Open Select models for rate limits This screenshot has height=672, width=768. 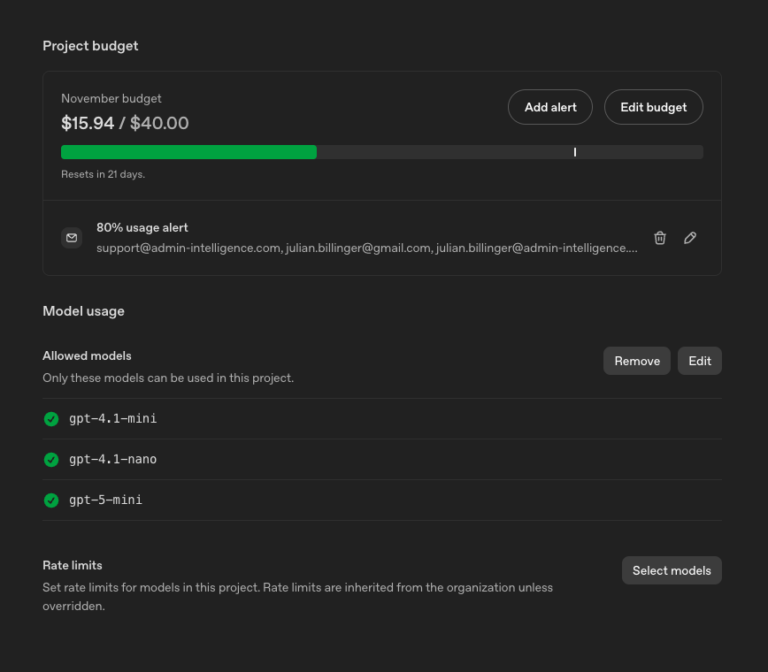(671, 570)
